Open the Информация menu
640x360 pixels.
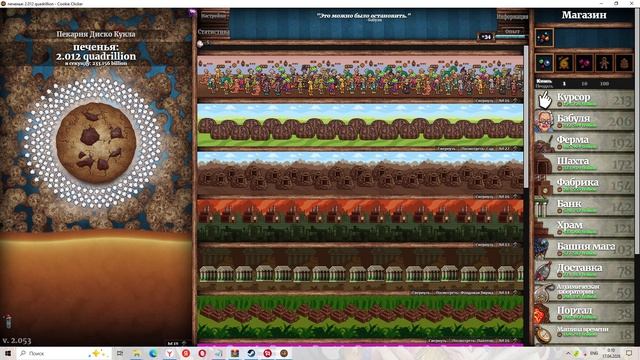click(x=512, y=17)
